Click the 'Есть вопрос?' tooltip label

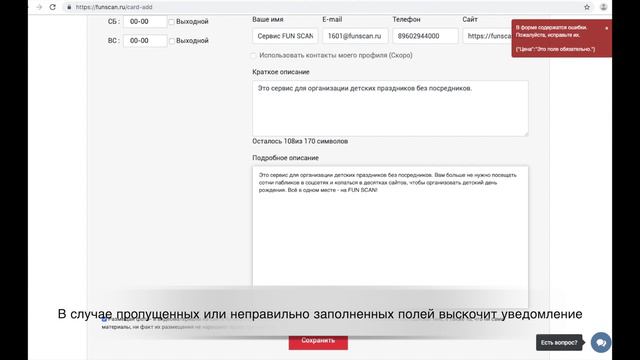pos(559,342)
